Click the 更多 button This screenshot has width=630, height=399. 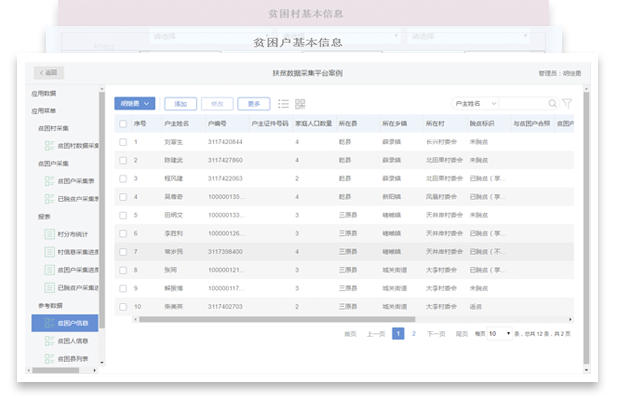pyautogui.click(x=254, y=104)
